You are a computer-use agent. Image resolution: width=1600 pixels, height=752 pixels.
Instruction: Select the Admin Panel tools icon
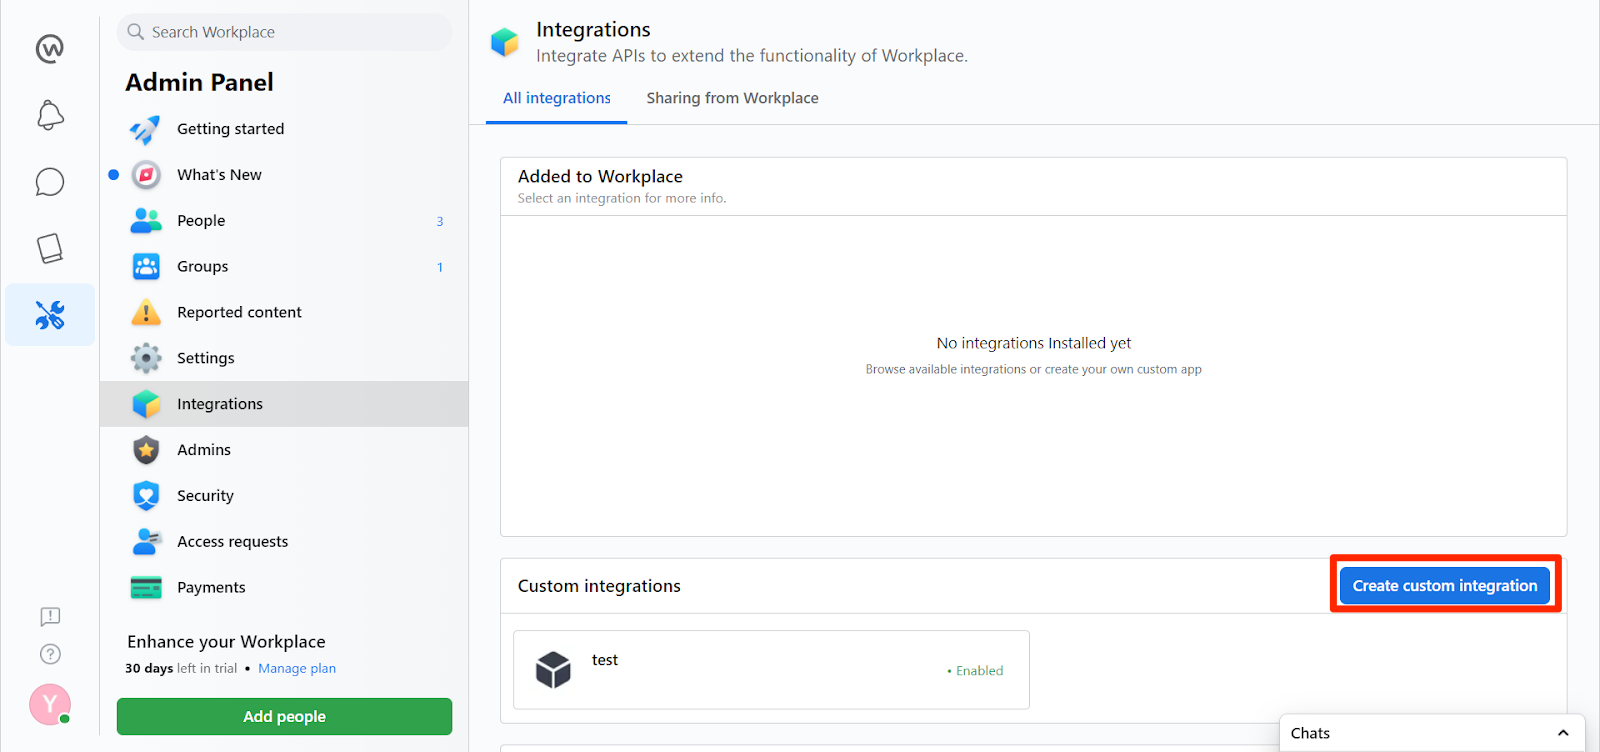point(50,315)
